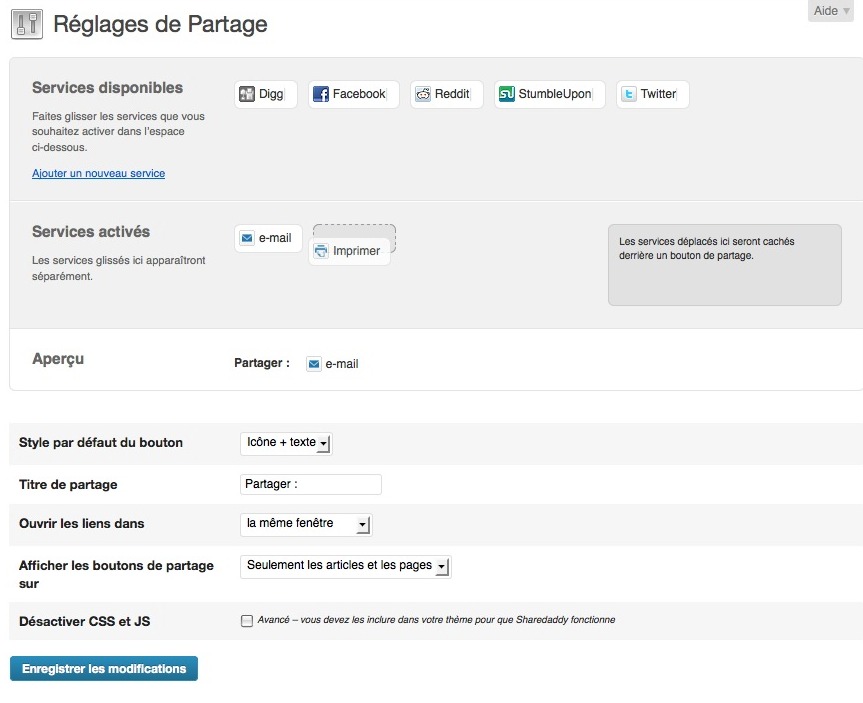Click the Facebook service icon
This screenshot has width=863, height=703.
pyautogui.click(x=321, y=94)
